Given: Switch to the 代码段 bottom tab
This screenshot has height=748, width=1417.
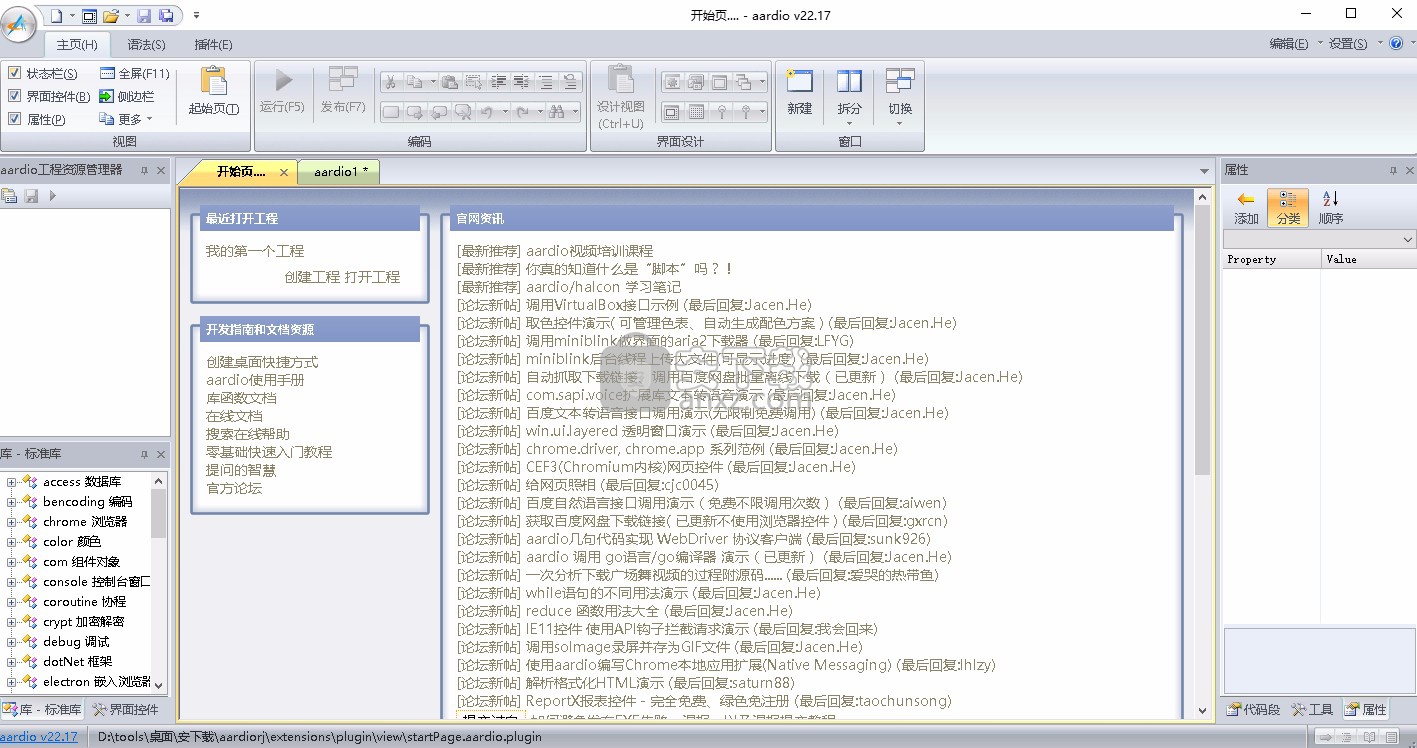Looking at the screenshot, I should [x=1254, y=709].
